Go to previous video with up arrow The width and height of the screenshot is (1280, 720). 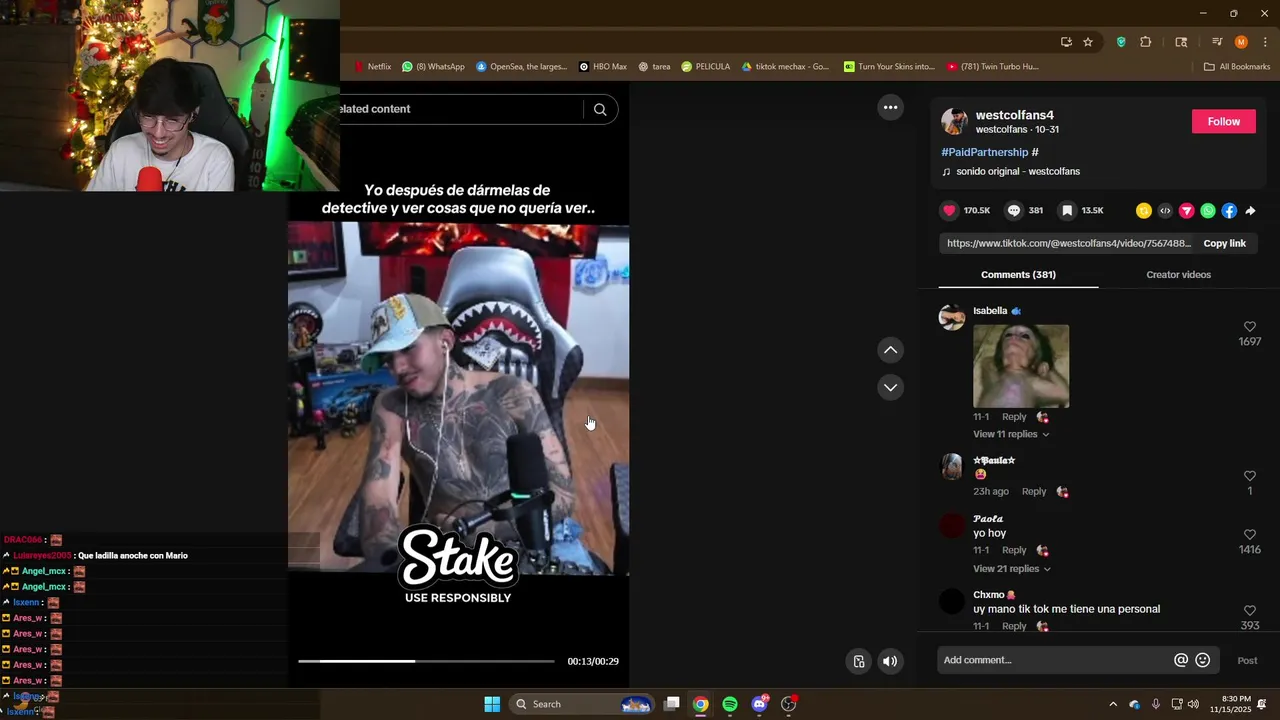click(x=890, y=350)
